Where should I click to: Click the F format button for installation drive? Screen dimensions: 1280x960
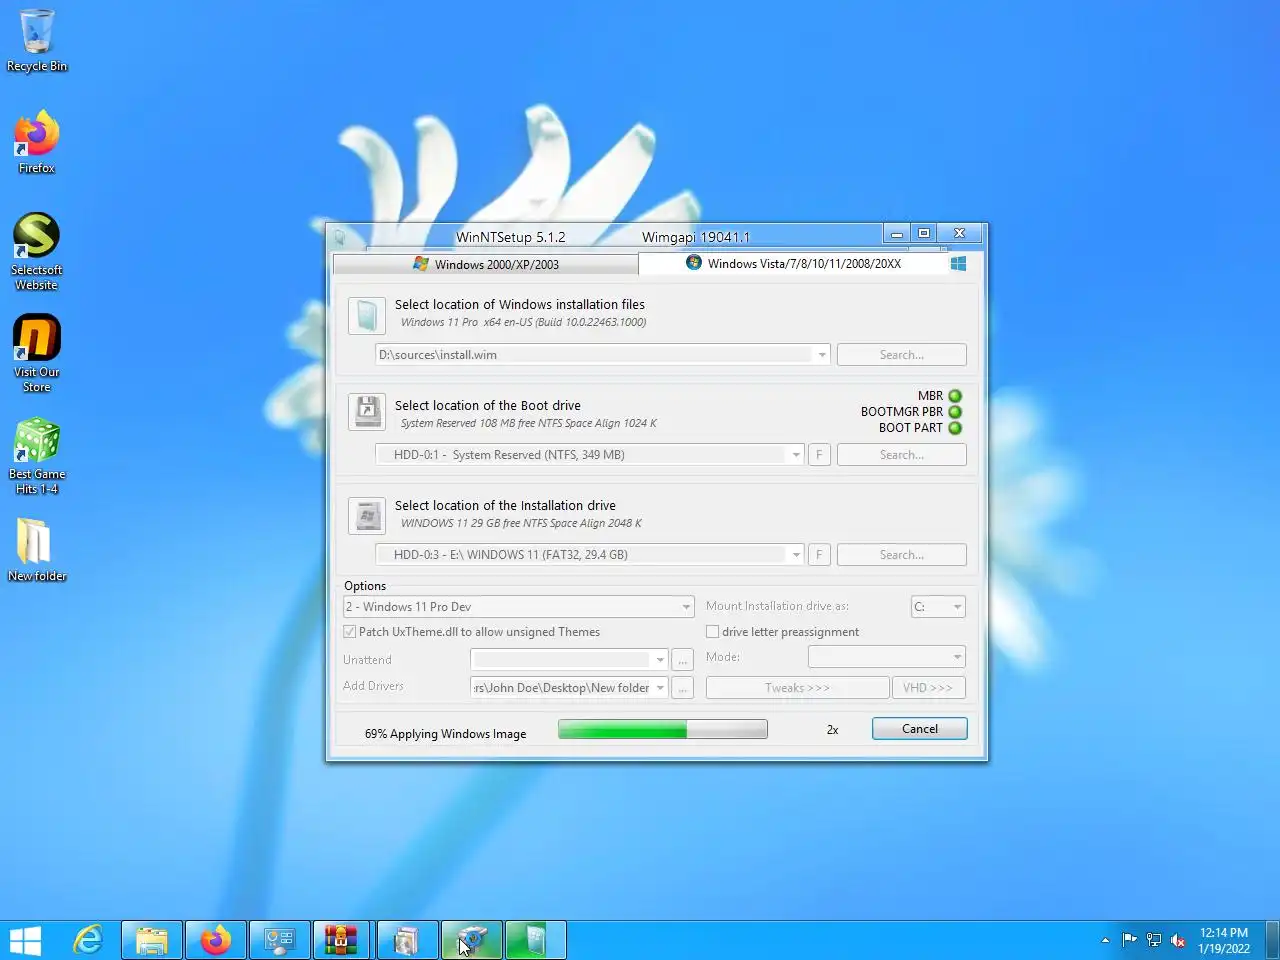point(819,555)
